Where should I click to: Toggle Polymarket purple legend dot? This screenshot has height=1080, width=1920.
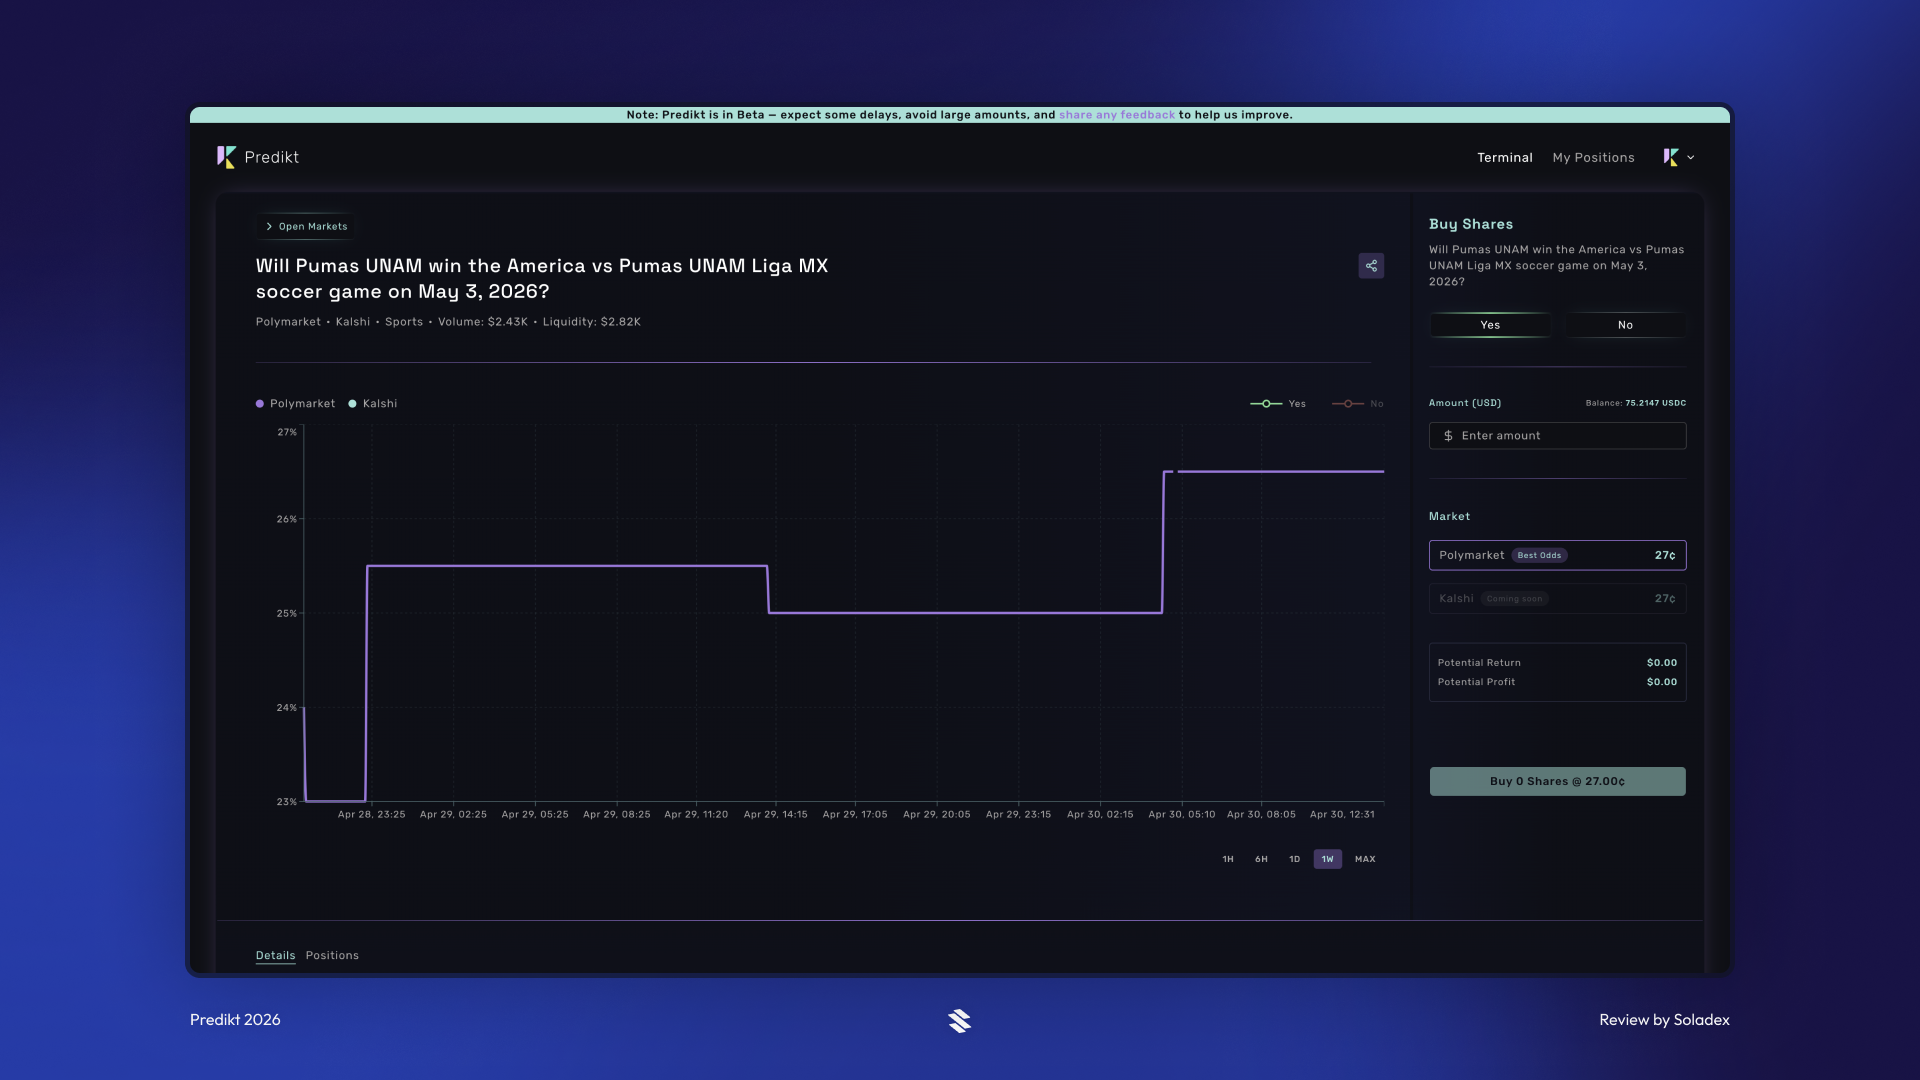[x=260, y=404]
